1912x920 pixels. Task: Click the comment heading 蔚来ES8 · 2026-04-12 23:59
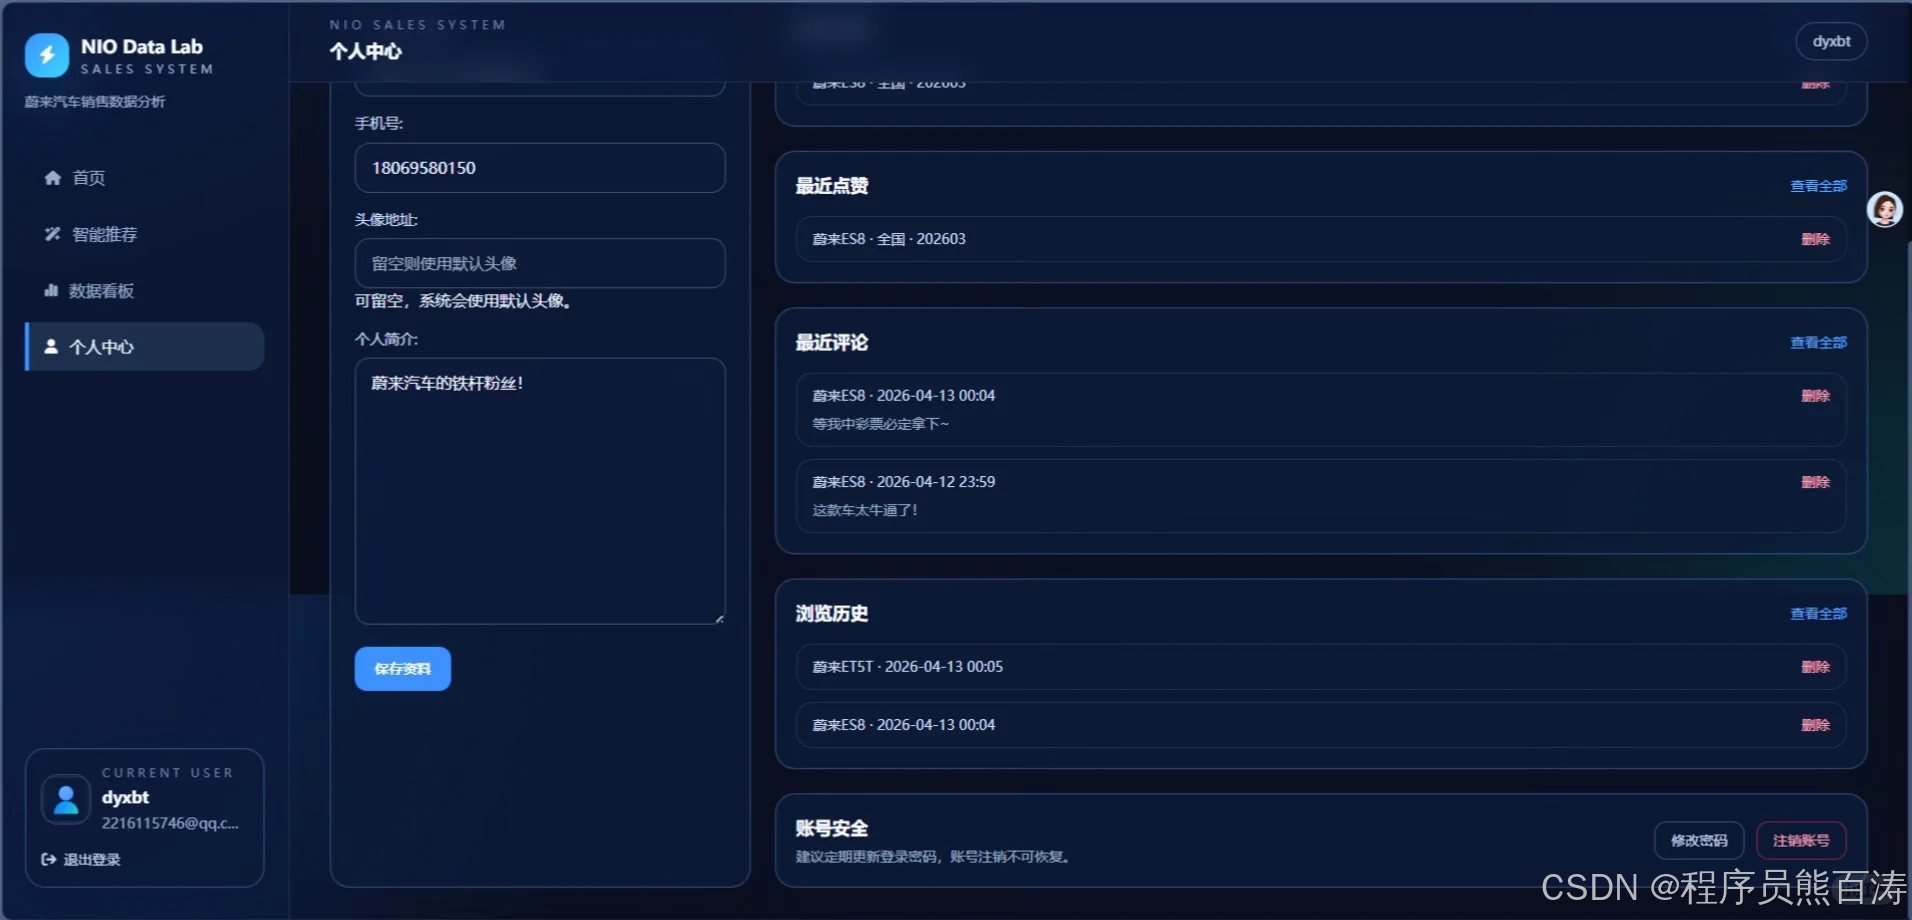pos(903,482)
